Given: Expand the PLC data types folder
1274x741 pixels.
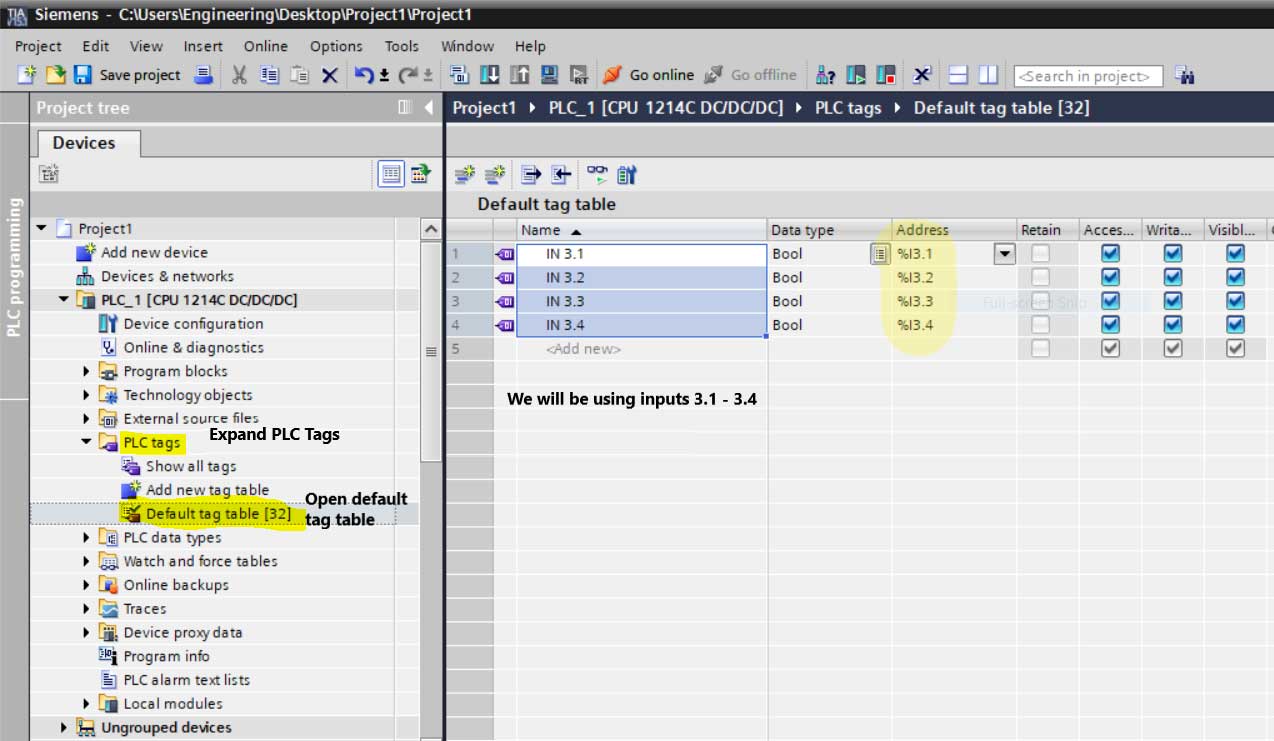Looking at the screenshot, I should [x=87, y=538].
